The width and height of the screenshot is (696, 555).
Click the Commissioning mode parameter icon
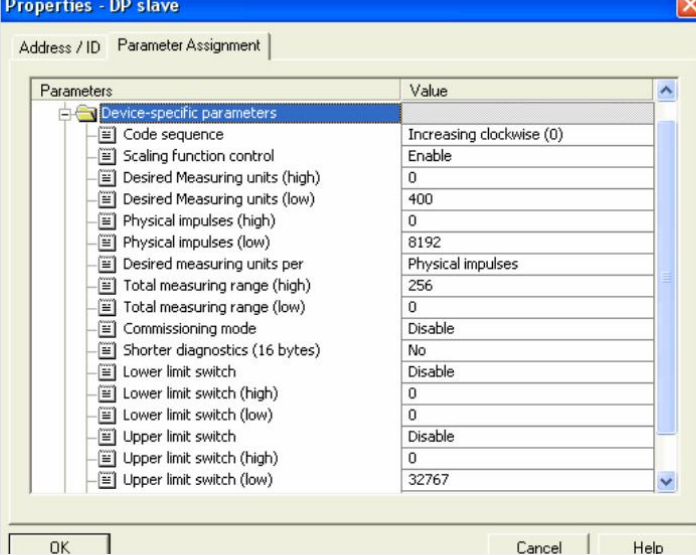pyautogui.click(x=107, y=329)
